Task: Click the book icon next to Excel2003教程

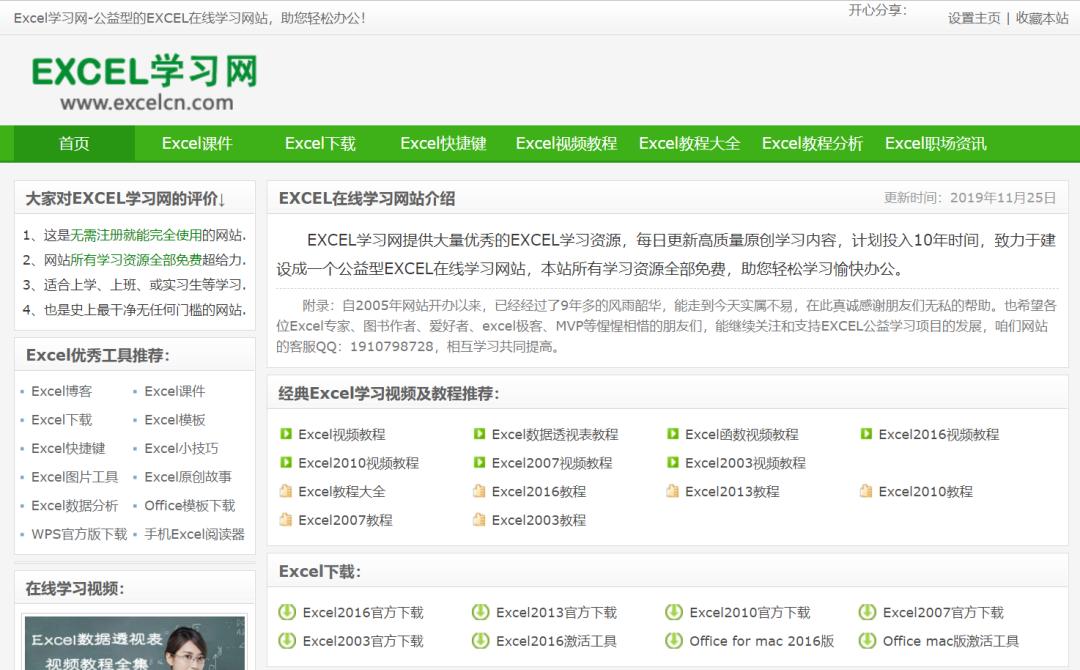Action: pos(478,520)
